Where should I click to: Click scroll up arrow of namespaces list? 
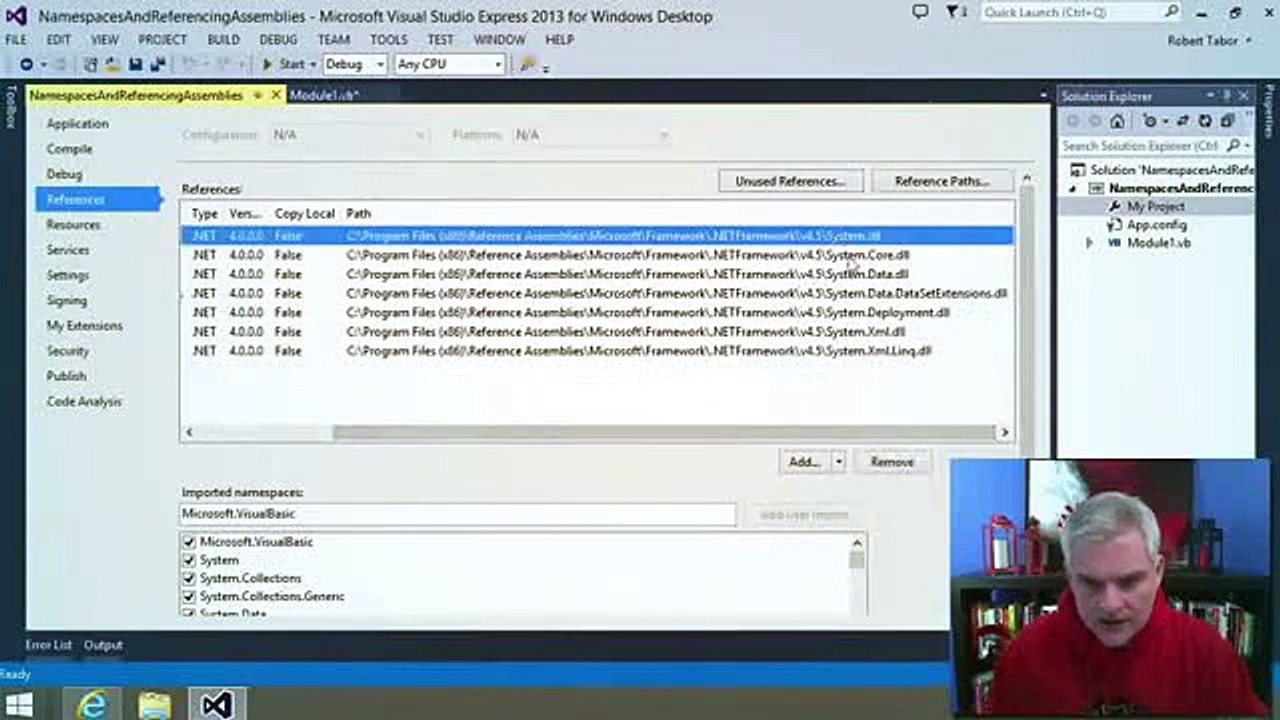pos(857,542)
